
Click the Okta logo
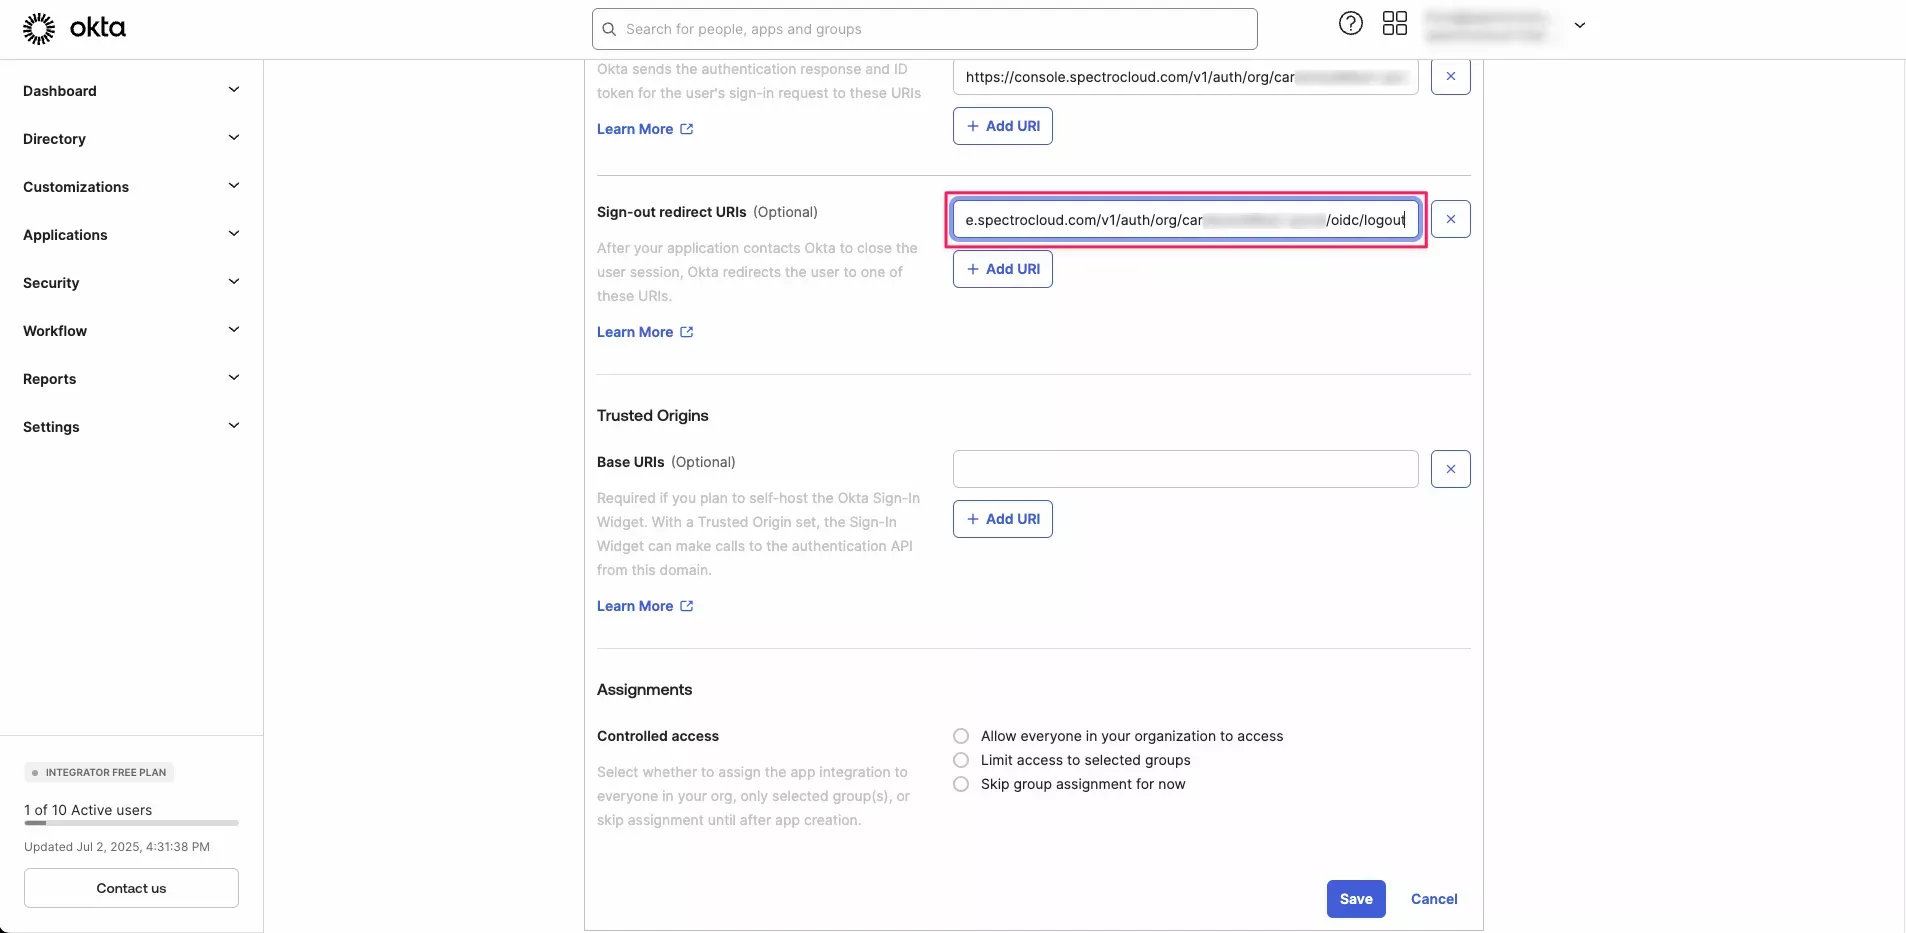[x=75, y=28]
